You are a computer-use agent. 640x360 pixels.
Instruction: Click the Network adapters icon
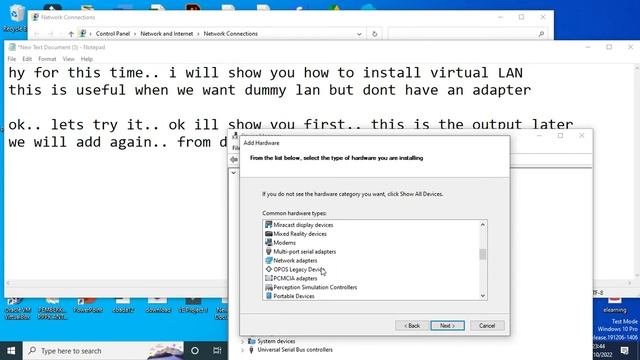(269, 260)
